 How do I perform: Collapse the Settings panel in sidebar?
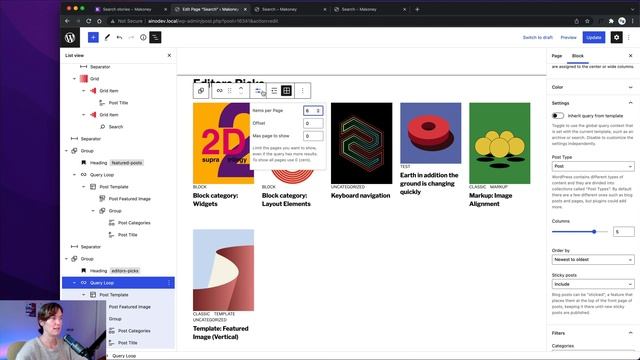coord(592,103)
